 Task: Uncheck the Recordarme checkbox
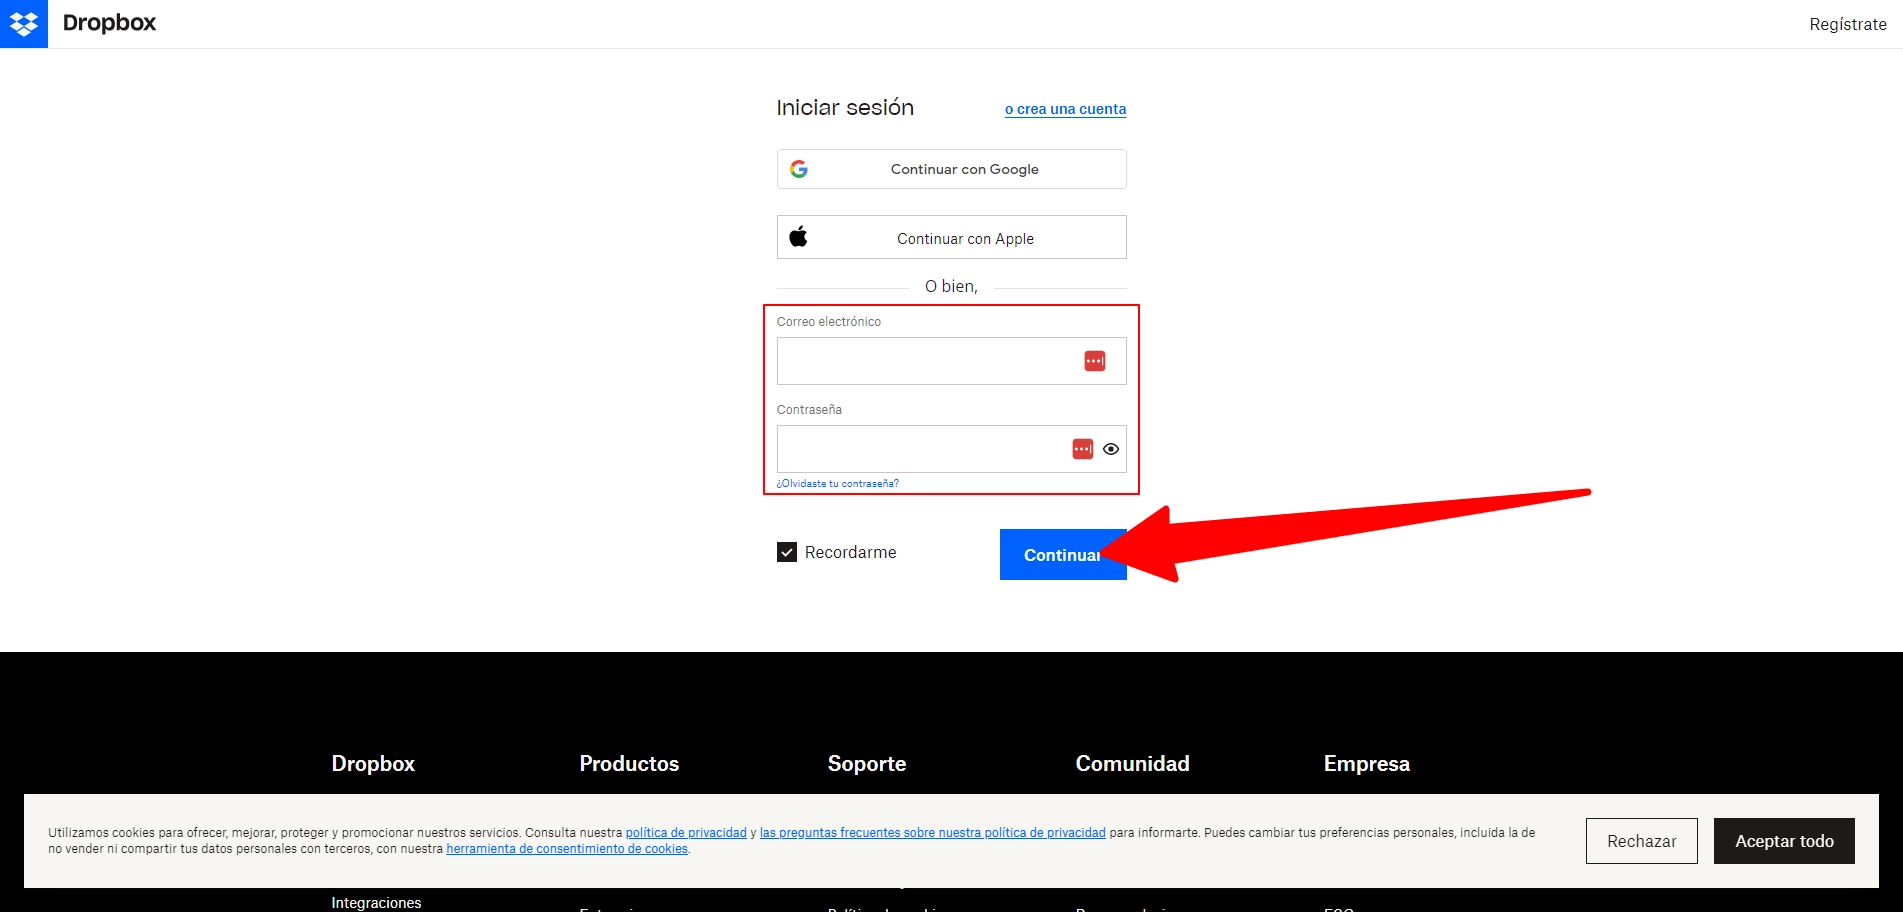786,551
